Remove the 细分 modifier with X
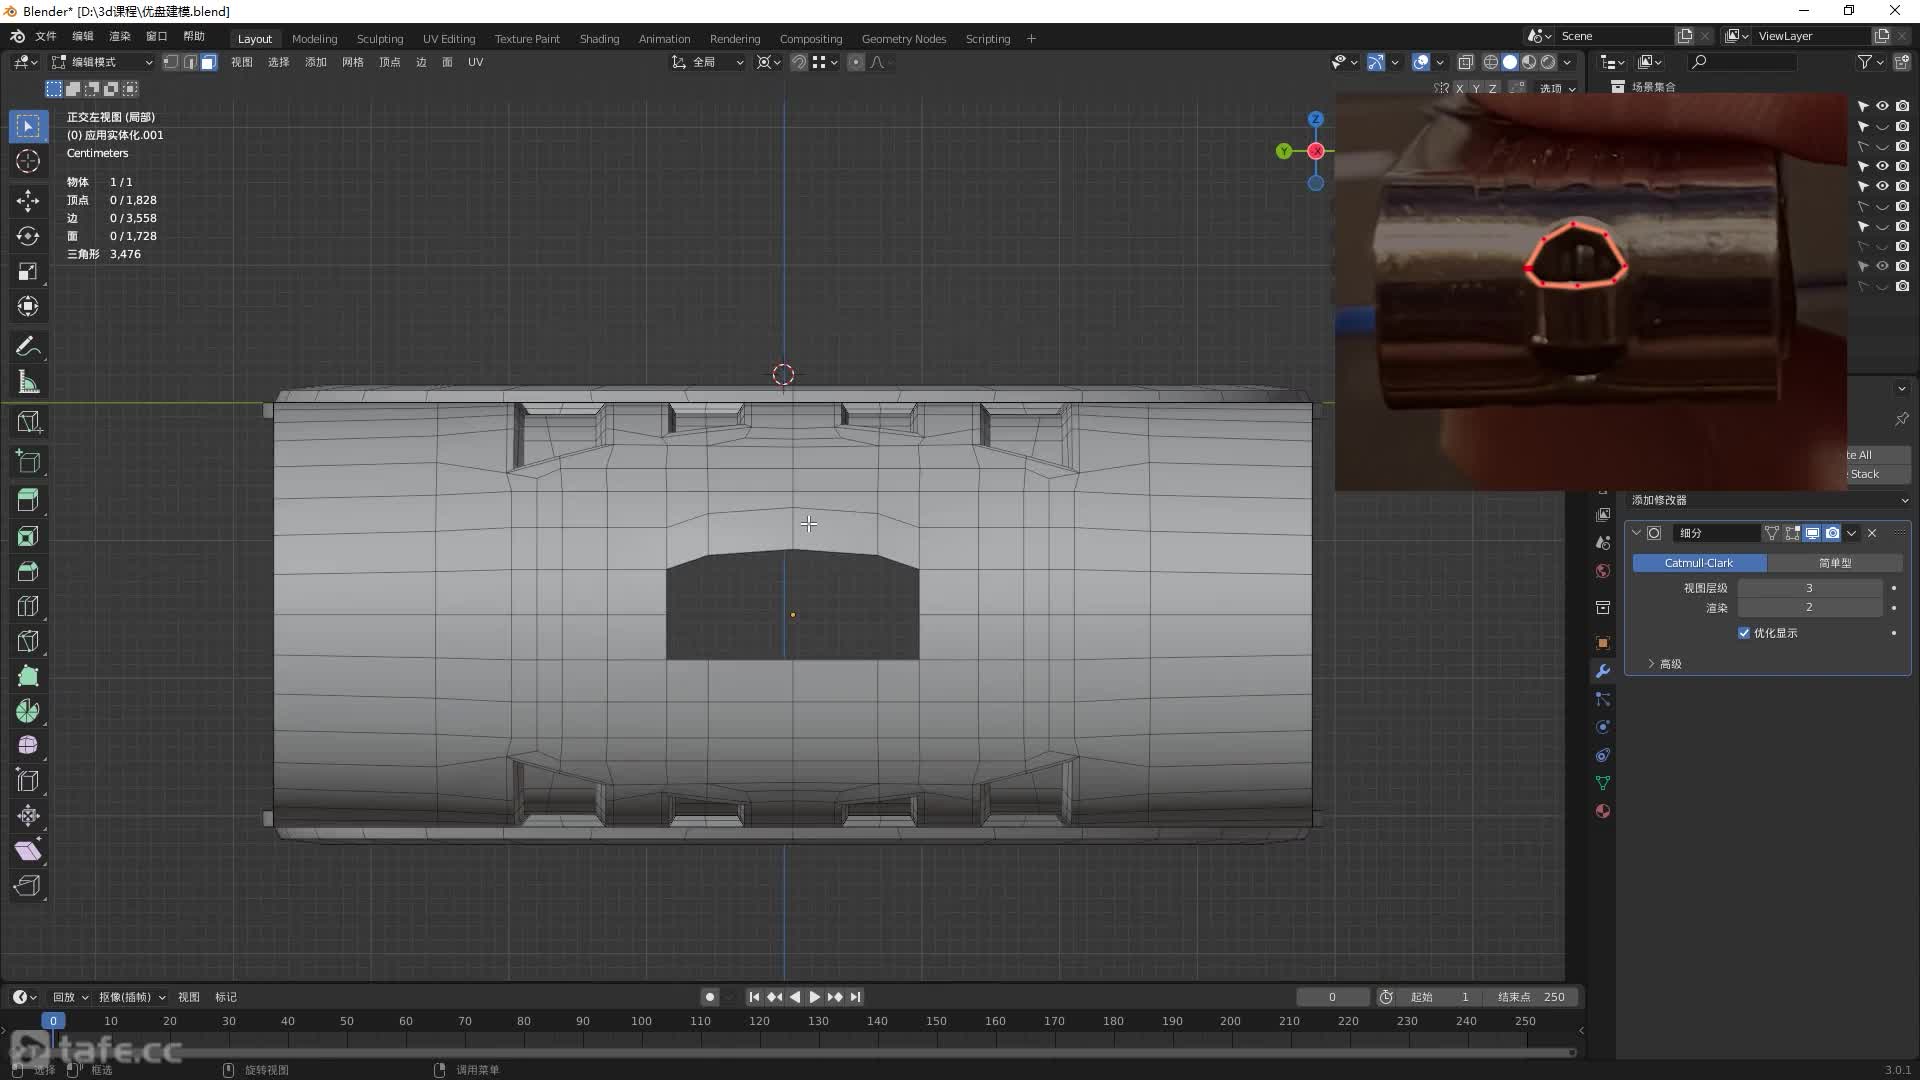The image size is (1920, 1080). click(x=1872, y=533)
